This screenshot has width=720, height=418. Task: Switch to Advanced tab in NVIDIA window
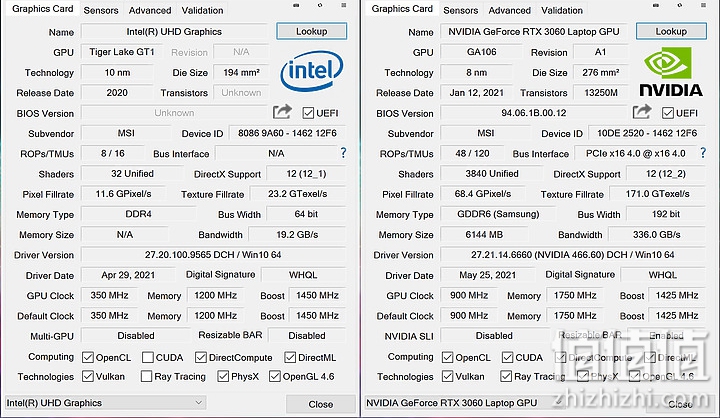click(509, 10)
